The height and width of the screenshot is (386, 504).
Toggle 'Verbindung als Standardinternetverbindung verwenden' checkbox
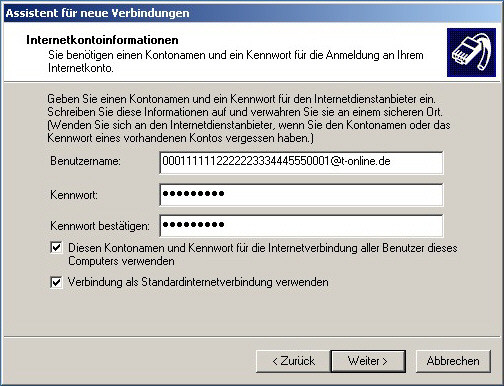coord(56,282)
